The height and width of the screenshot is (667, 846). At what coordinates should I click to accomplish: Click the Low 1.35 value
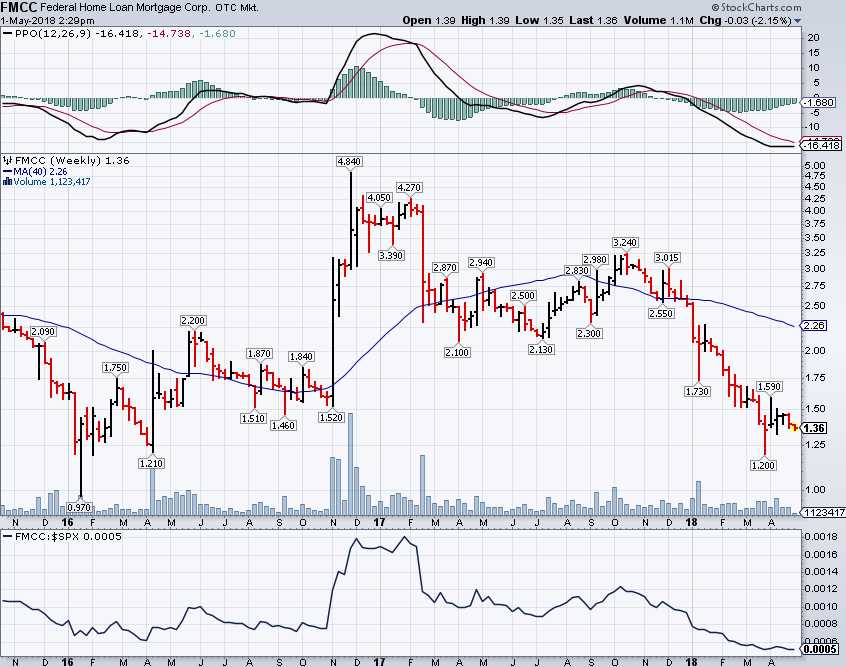pos(539,21)
